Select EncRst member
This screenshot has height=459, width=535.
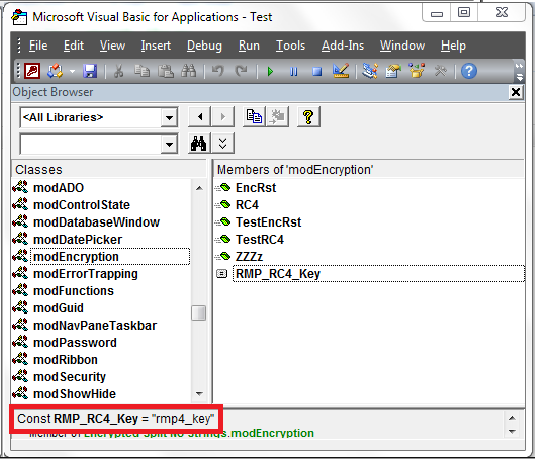coord(256,188)
